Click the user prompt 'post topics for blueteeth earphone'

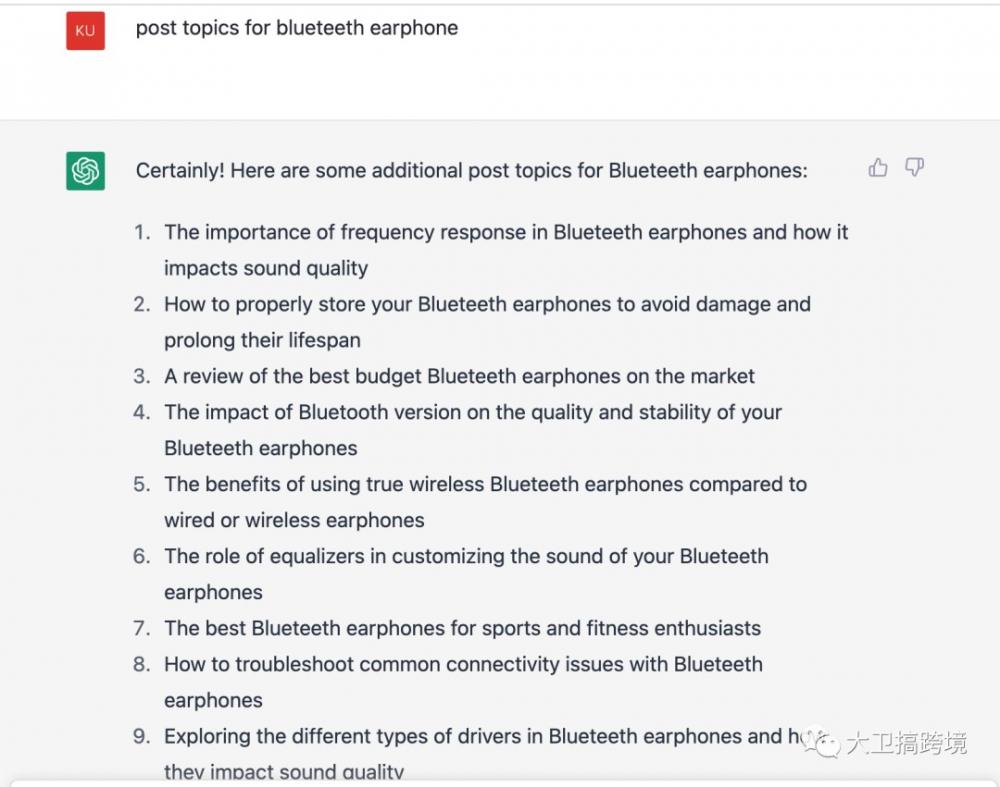pos(297,28)
